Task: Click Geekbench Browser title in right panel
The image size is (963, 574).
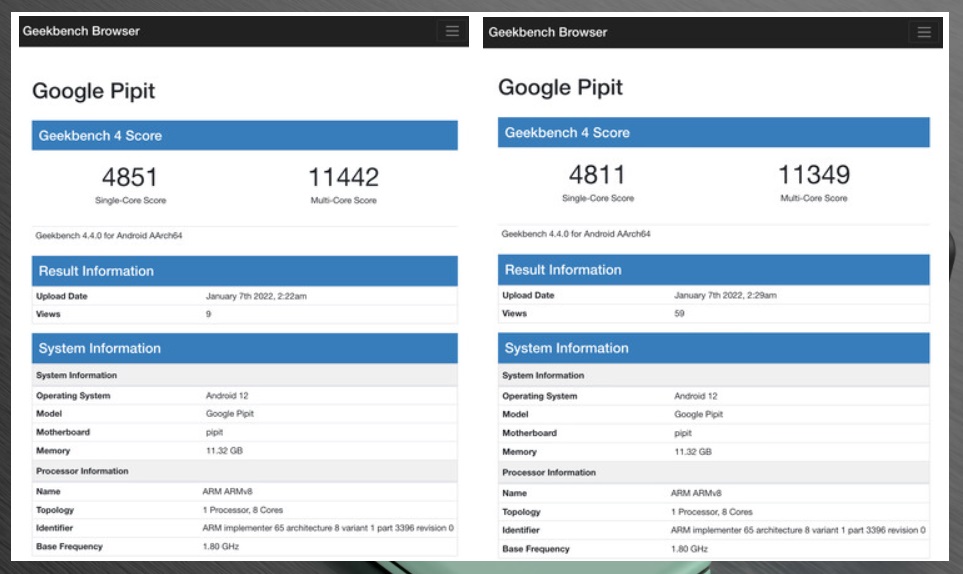Action: (x=547, y=32)
